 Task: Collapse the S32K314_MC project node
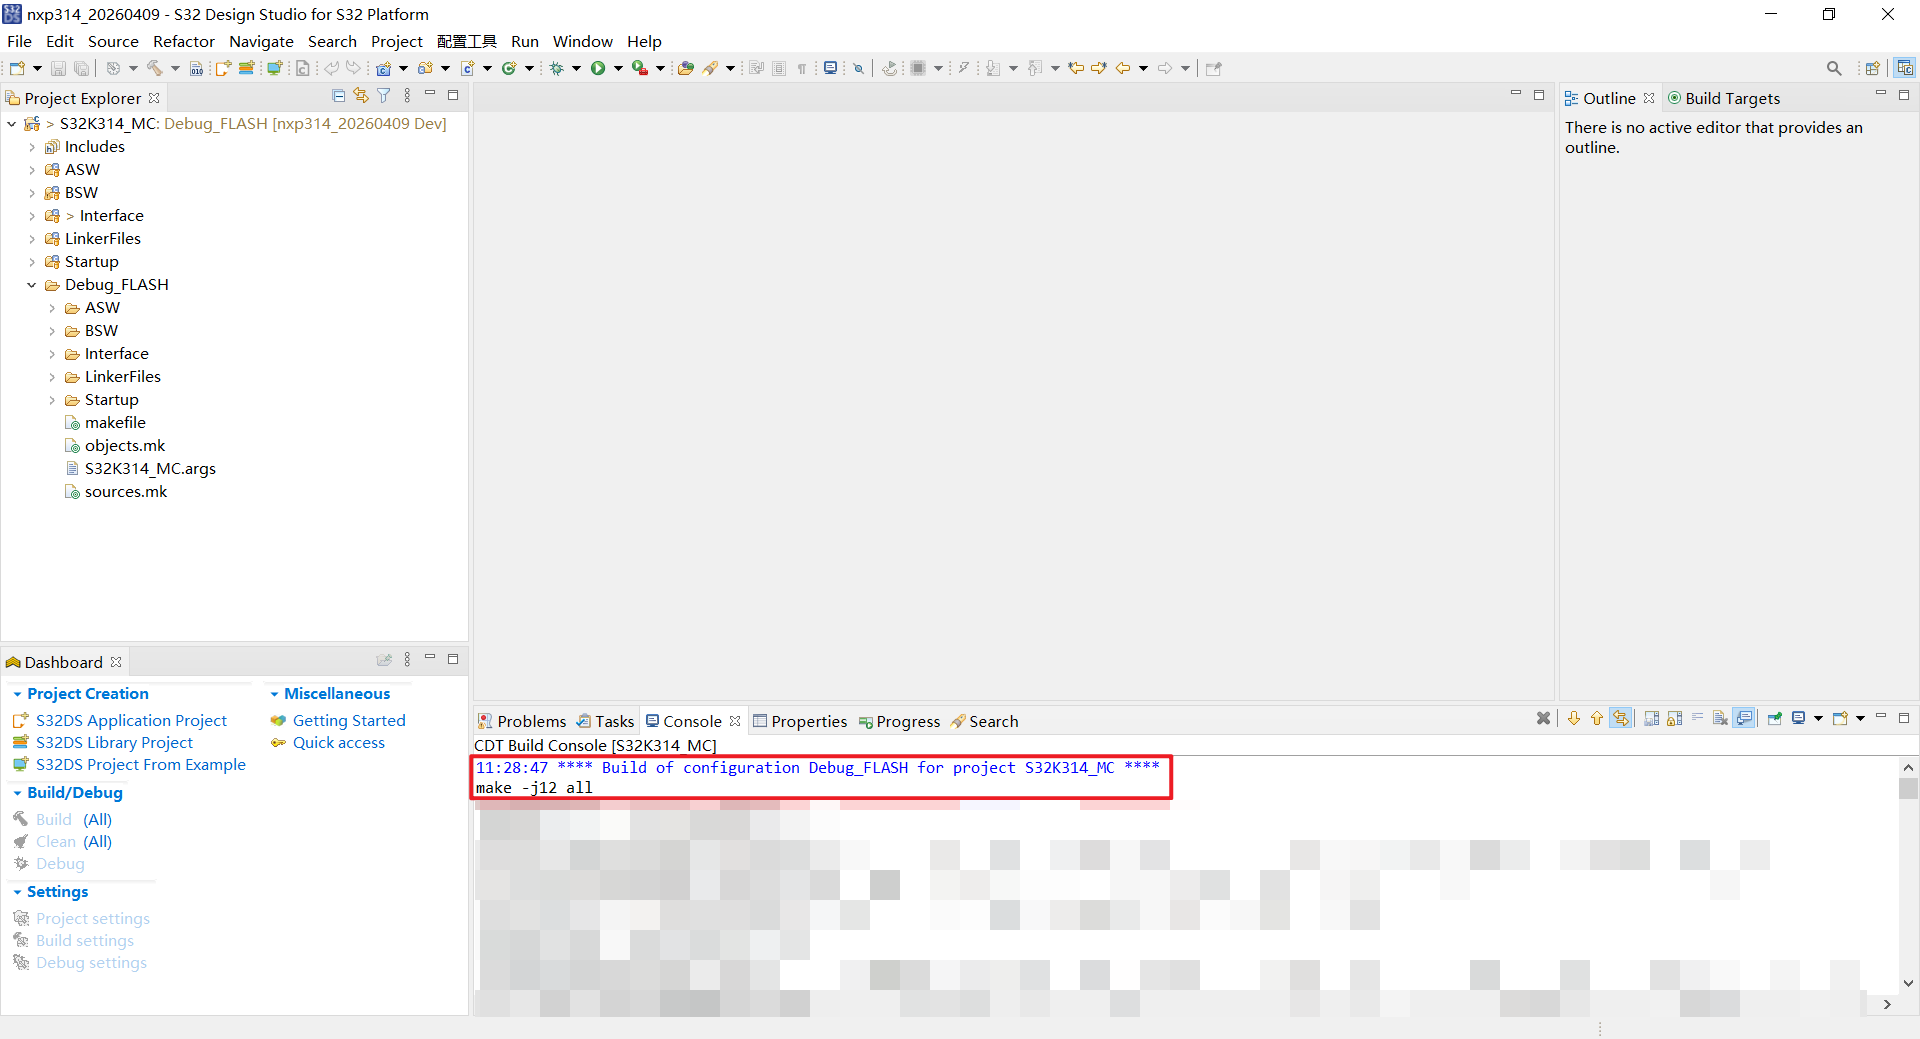tap(11, 124)
